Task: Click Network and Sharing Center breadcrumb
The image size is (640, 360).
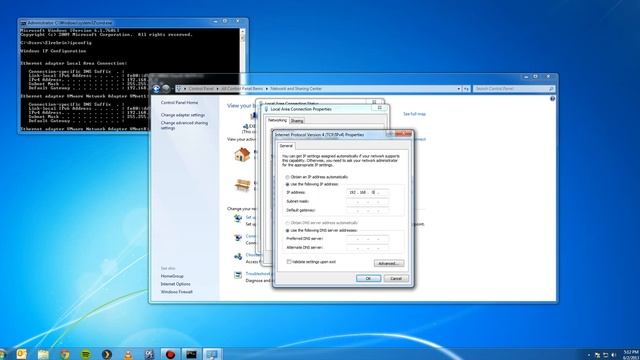Action: point(296,89)
